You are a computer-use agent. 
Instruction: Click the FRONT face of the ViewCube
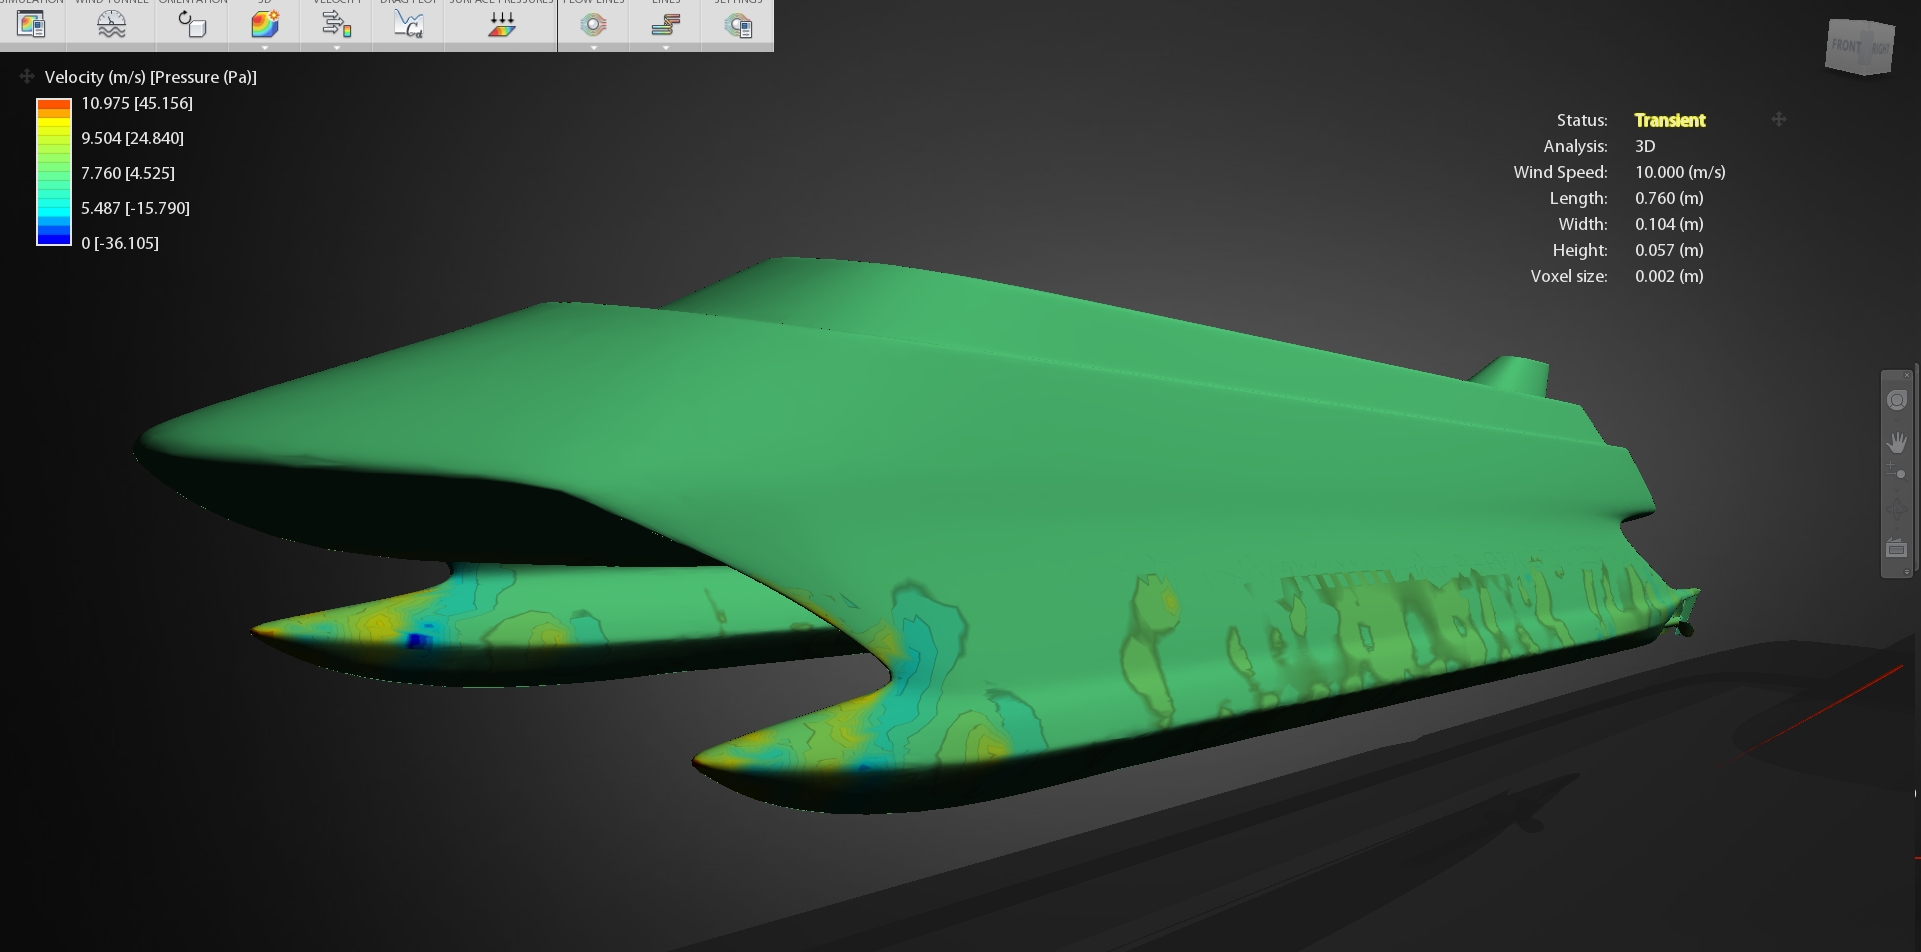point(1846,46)
